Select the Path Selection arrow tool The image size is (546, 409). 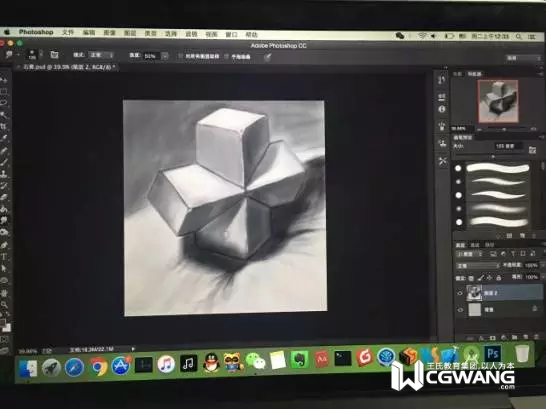(x=4, y=268)
